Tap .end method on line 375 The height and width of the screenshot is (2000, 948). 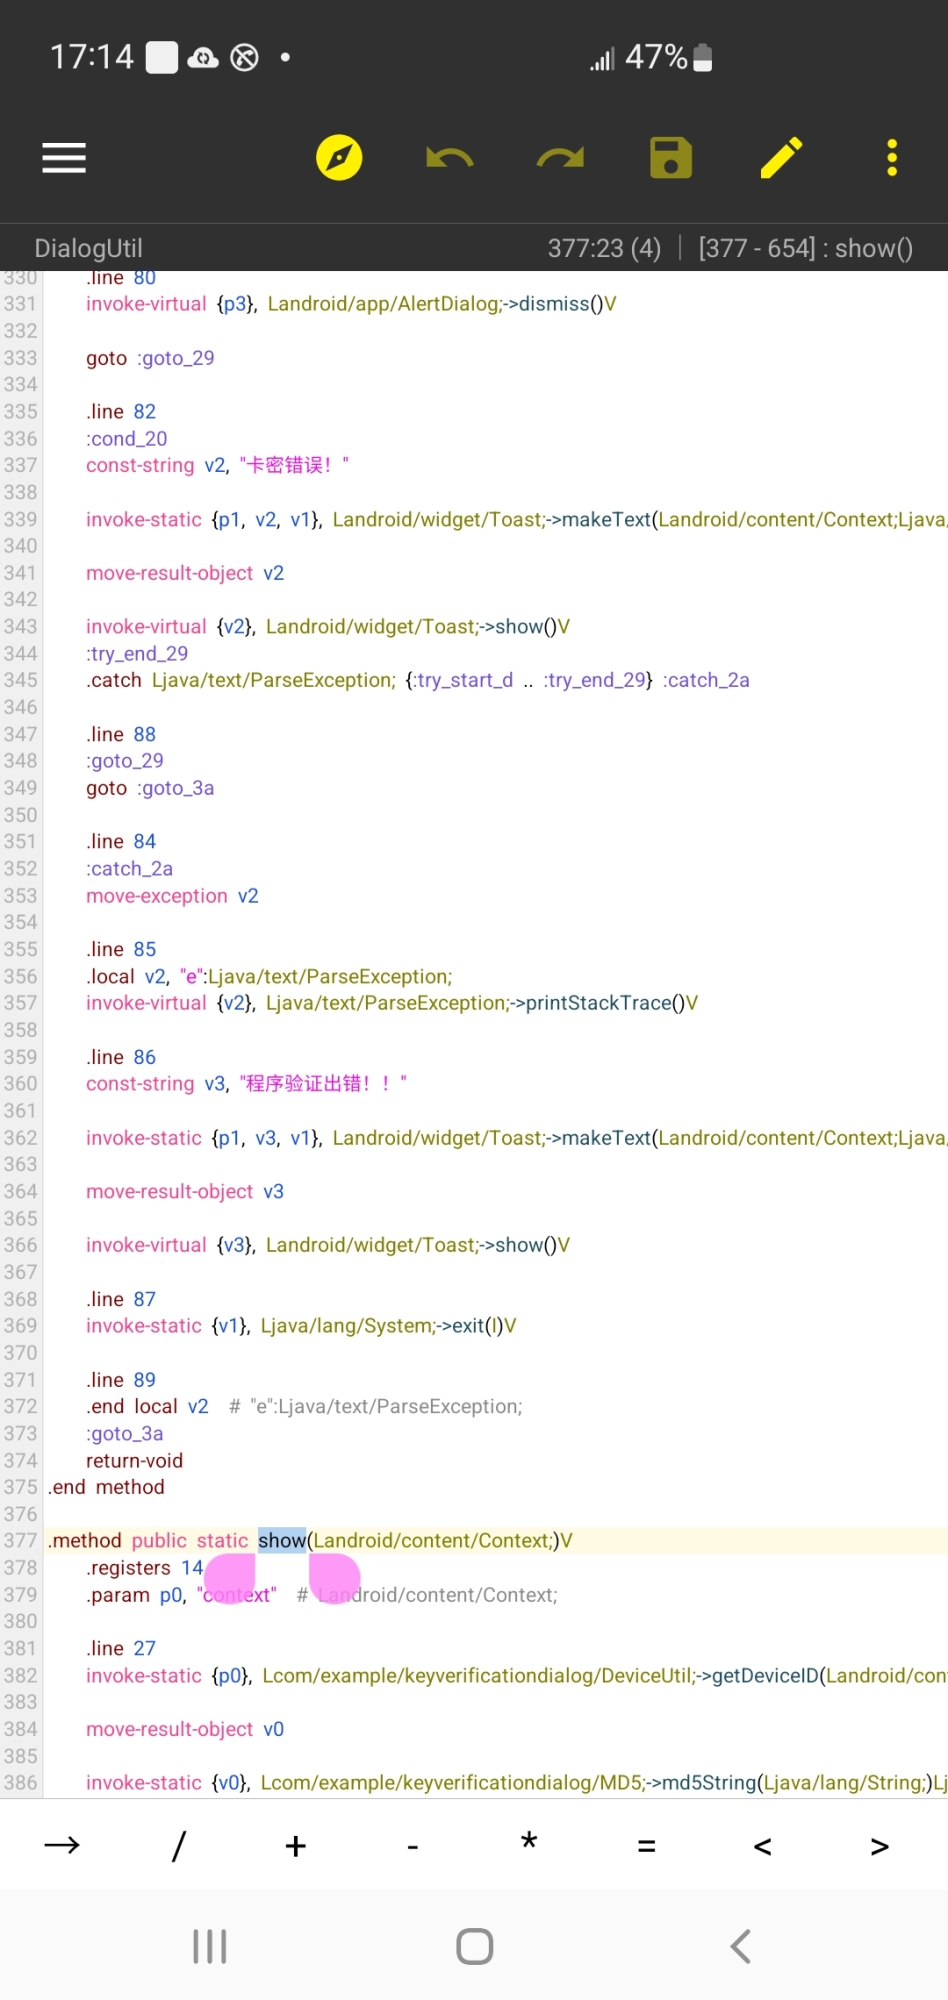pos(108,1487)
